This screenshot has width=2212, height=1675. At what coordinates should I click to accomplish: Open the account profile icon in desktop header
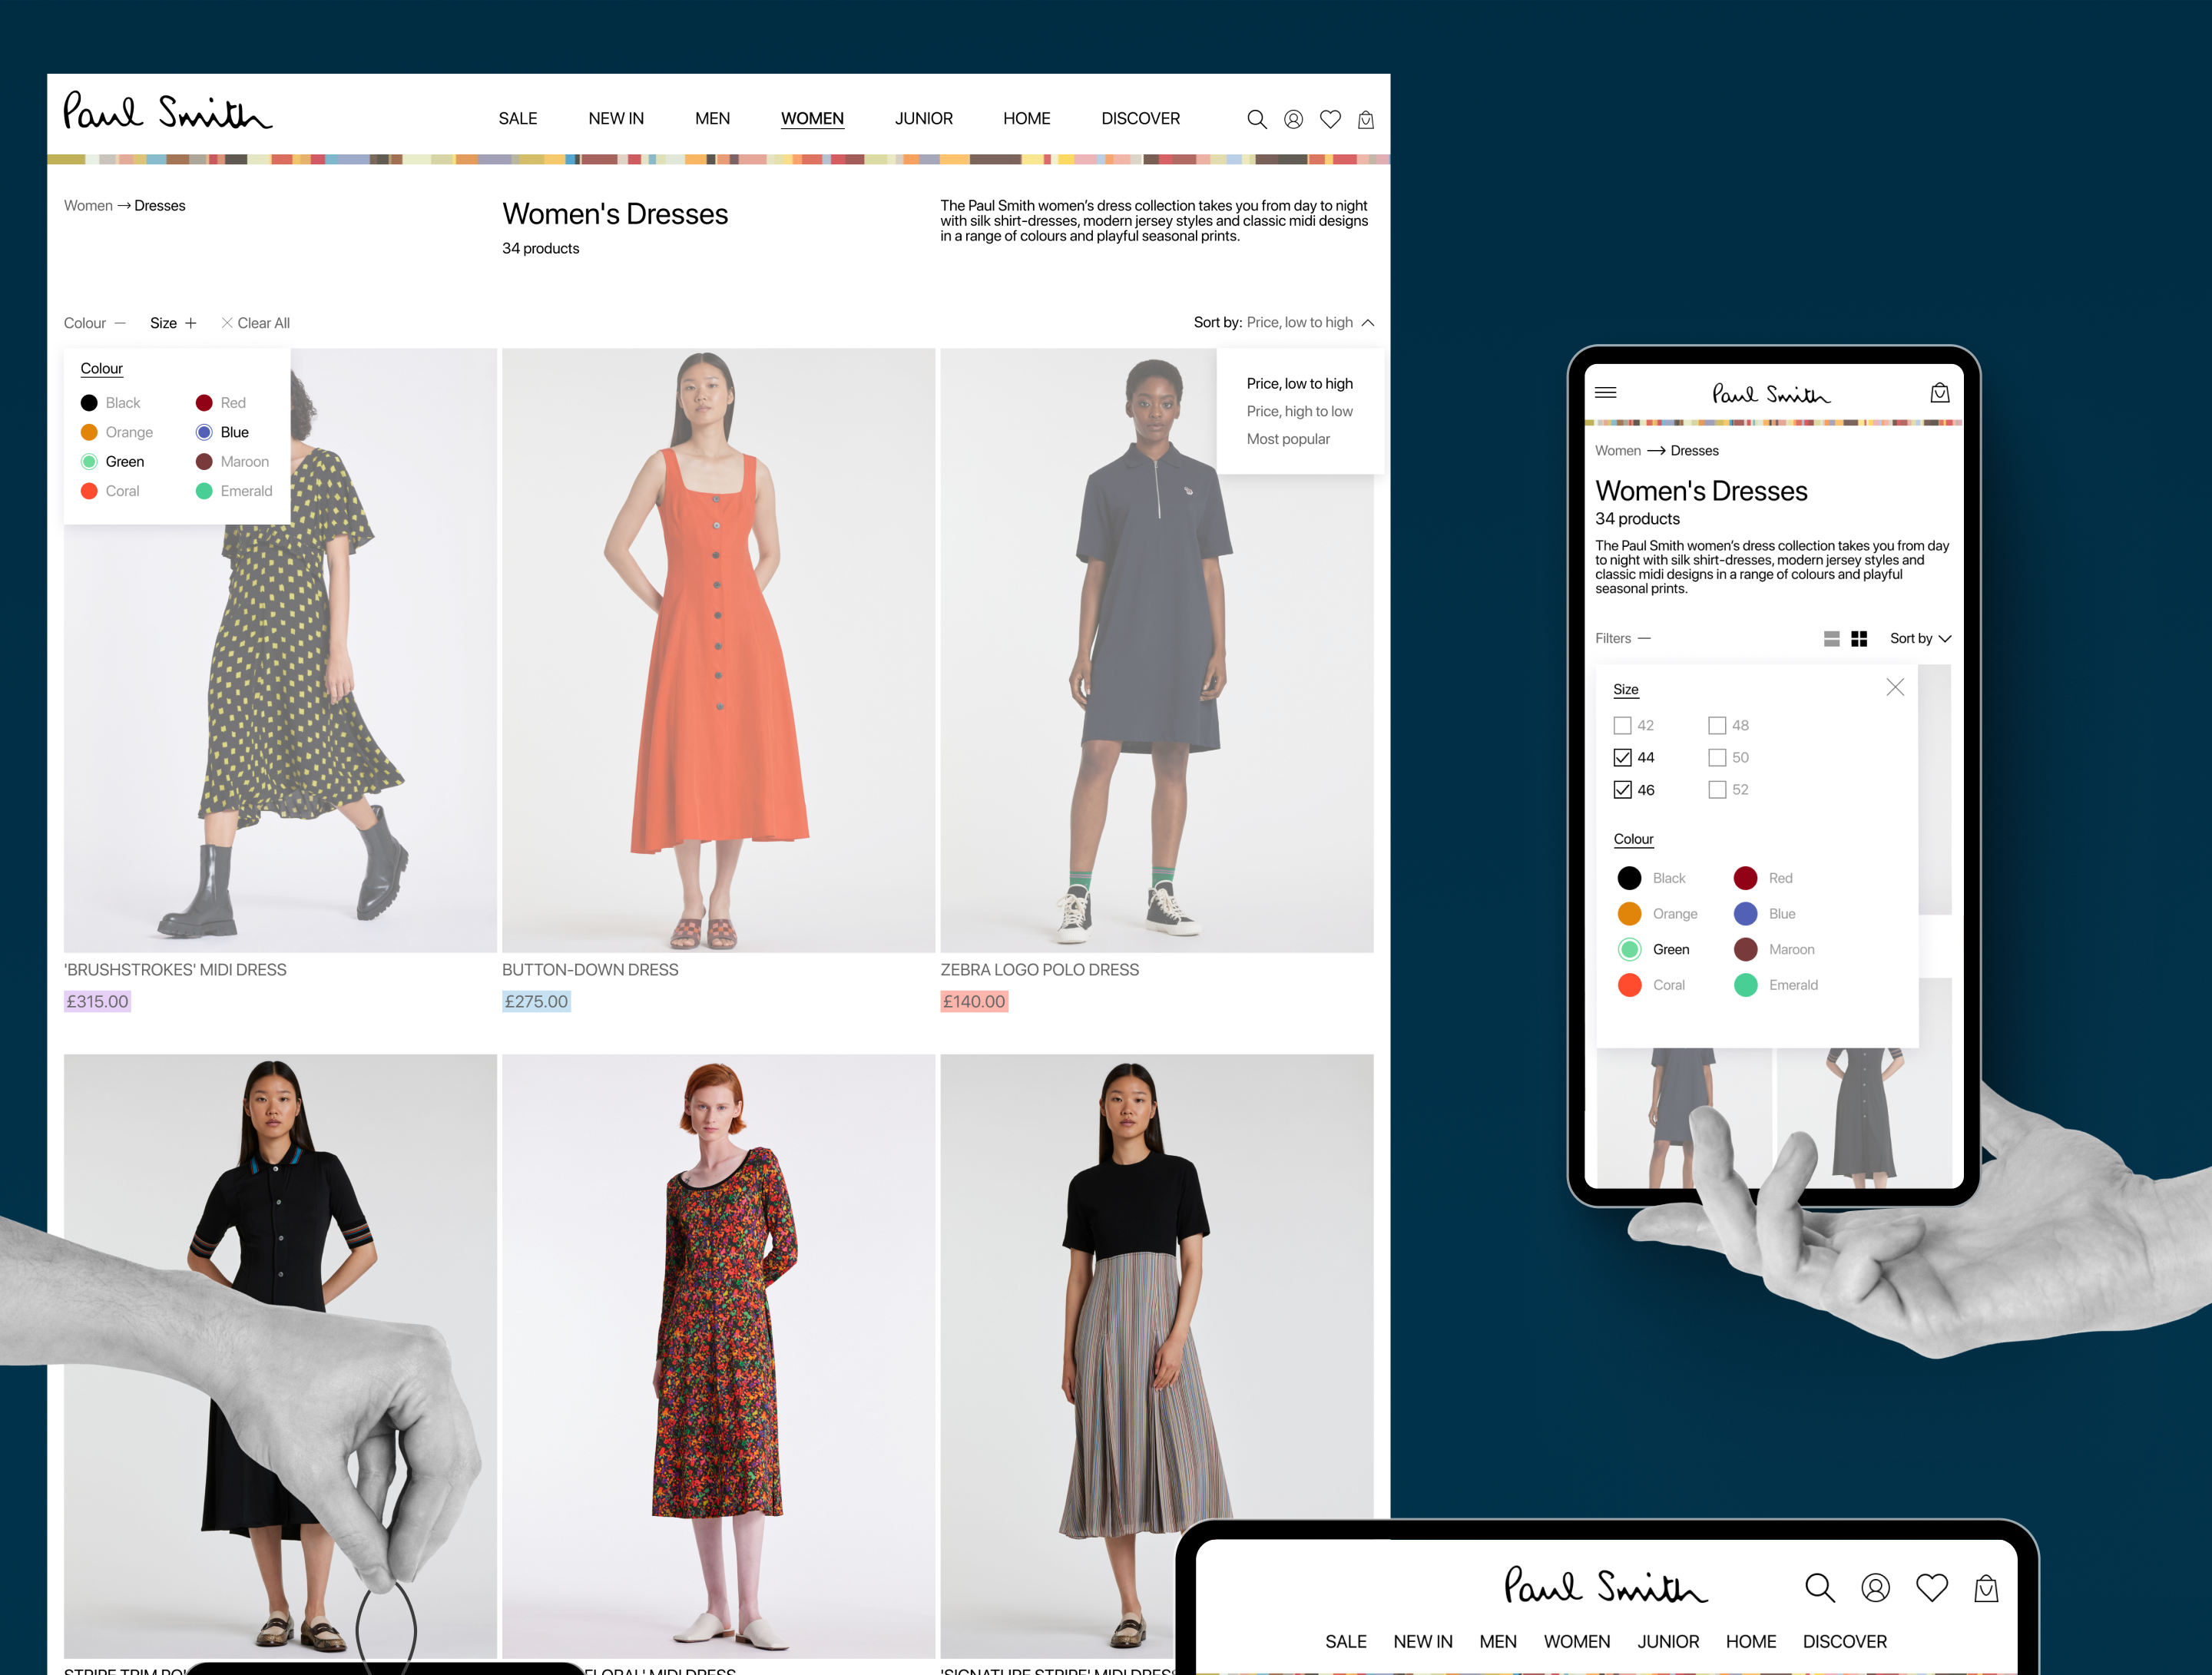pos(1293,120)
